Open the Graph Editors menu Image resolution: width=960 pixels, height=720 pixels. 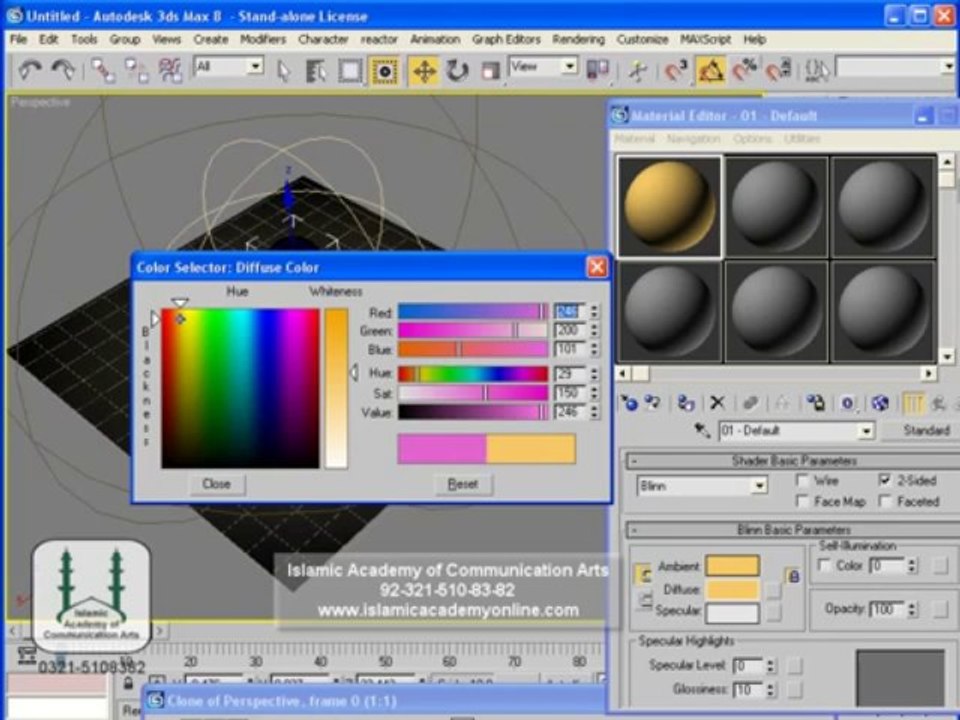coord(506,39)
